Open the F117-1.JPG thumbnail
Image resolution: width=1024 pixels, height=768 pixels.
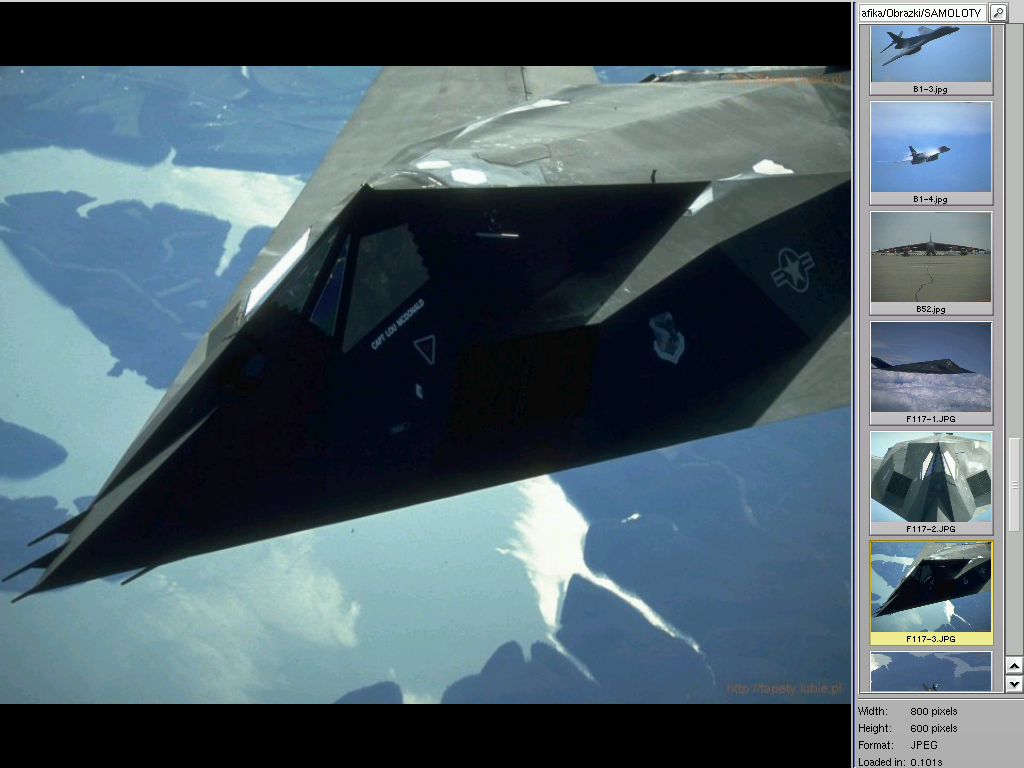(931, 373)
